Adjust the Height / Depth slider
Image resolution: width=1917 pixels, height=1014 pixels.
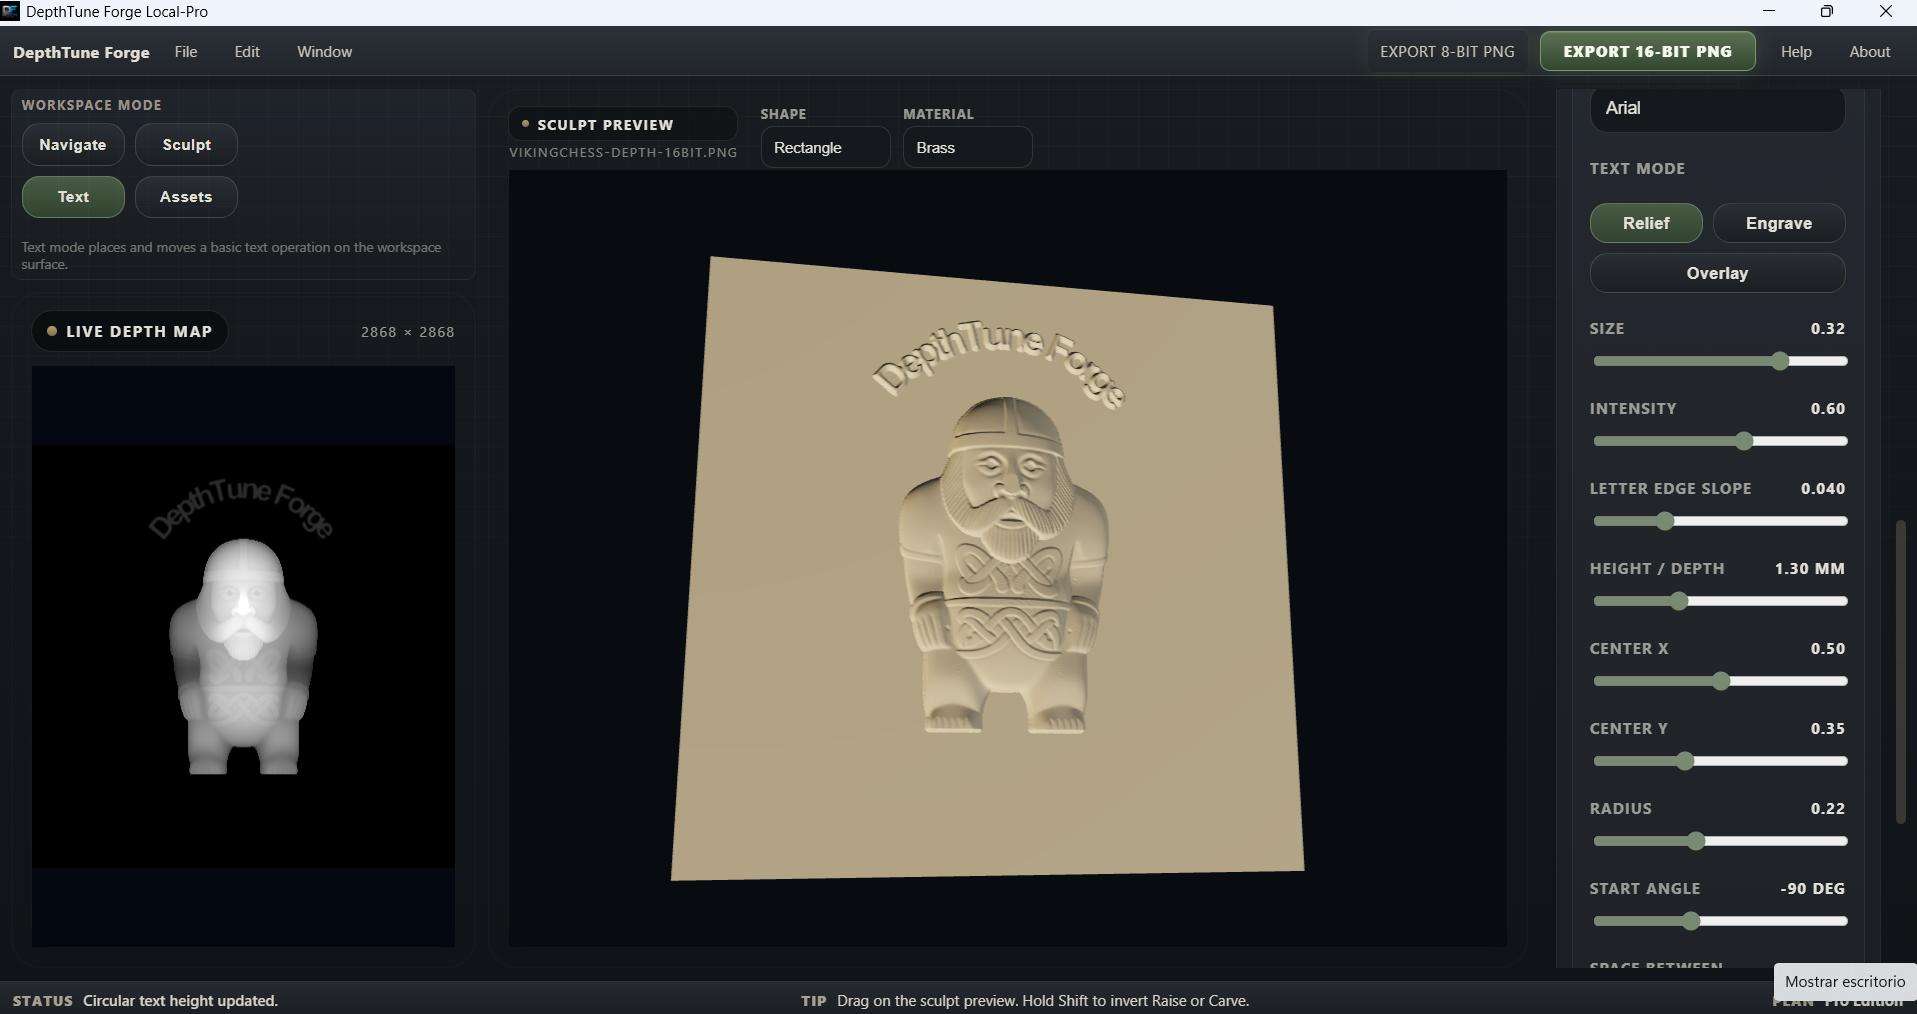pyautogui.click(x=1720, y=601)
